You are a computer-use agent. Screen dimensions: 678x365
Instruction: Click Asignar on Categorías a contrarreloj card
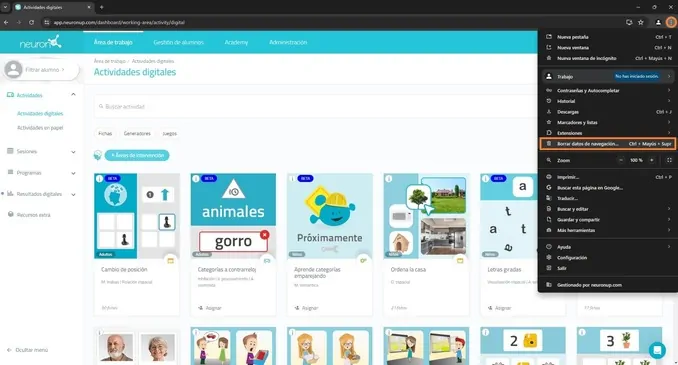pos(210,308)
